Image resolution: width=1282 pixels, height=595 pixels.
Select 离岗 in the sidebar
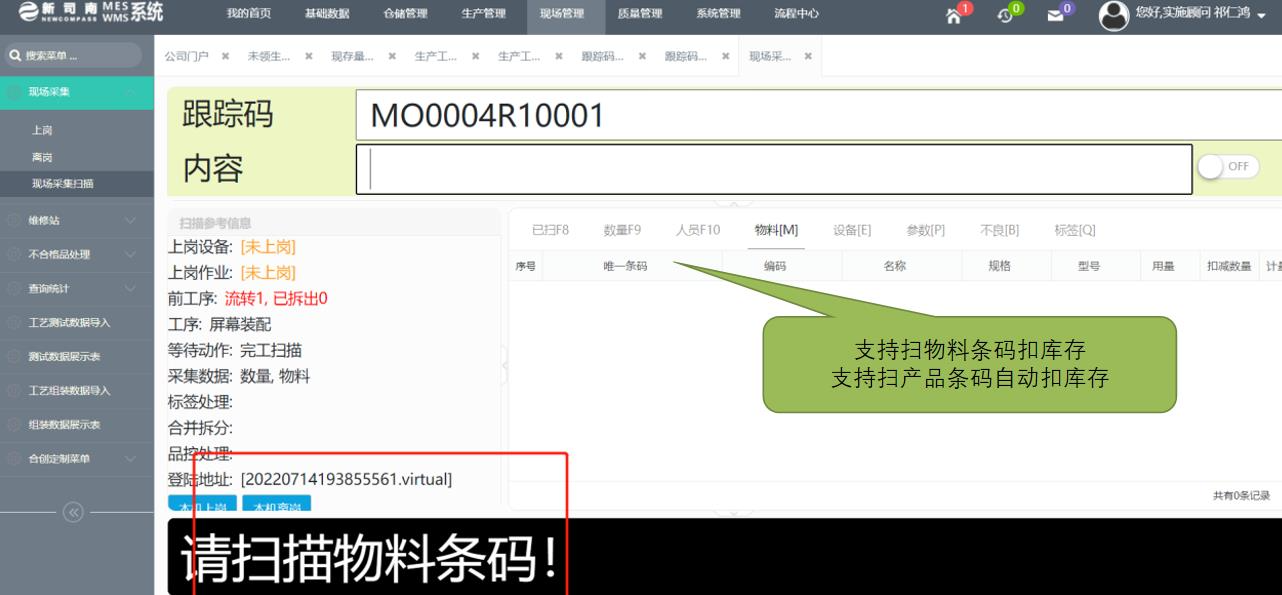point(42,157)
